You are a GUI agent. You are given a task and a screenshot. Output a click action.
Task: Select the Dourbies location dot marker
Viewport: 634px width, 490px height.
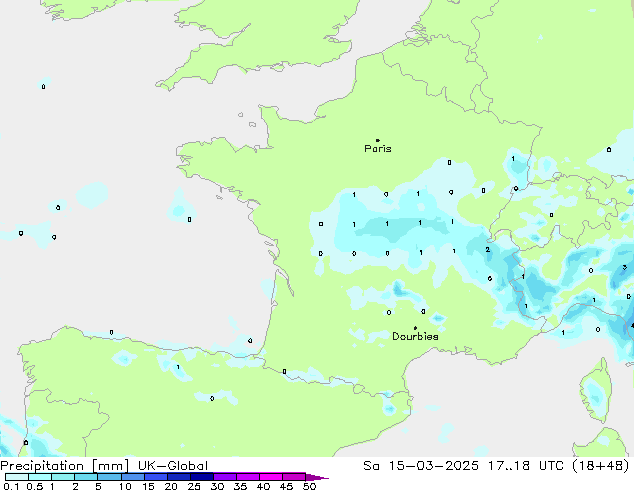415,328
